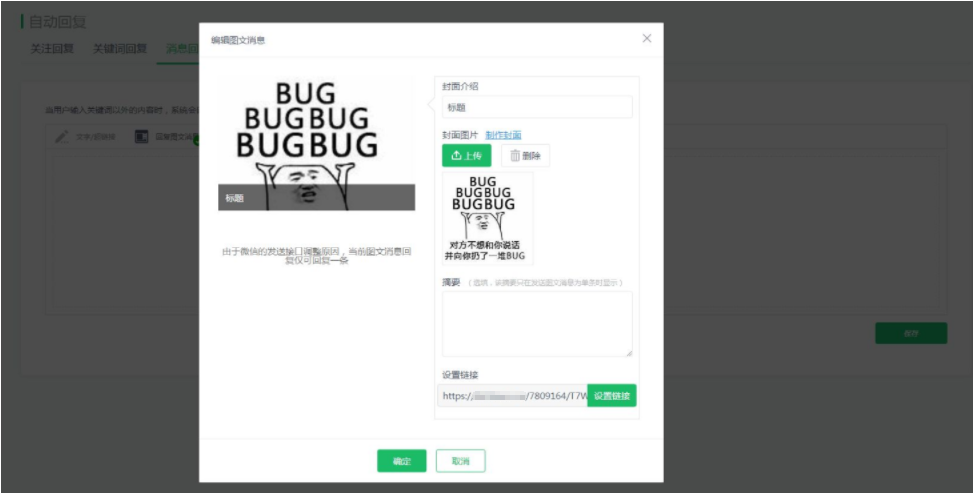The width and height of the screenshot is (973, 494).
Task: Click the 删除 button with trash icon
Action: (x=526, y=156)
